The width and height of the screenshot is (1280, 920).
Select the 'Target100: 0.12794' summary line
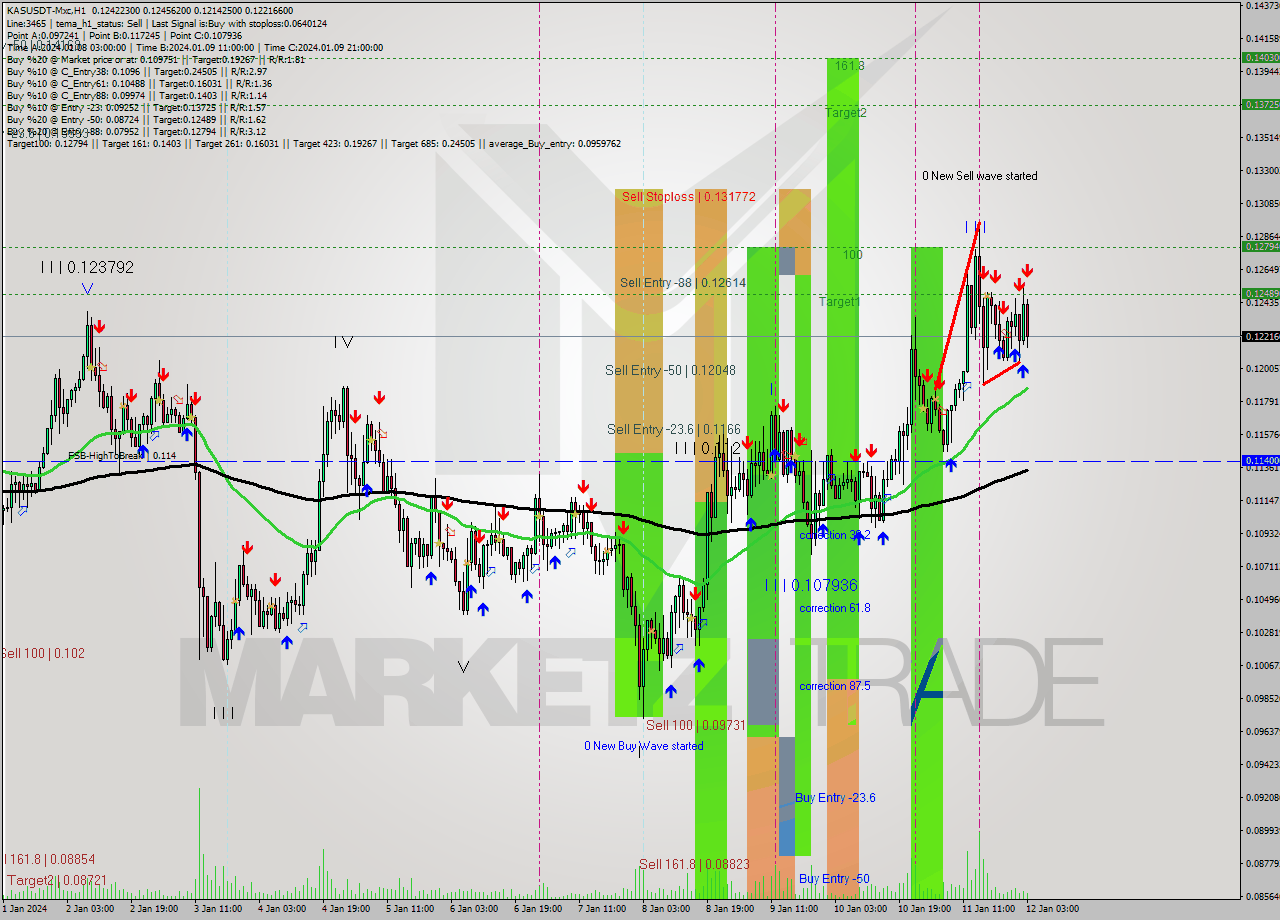pyautogui.click(x=313, y=143)
